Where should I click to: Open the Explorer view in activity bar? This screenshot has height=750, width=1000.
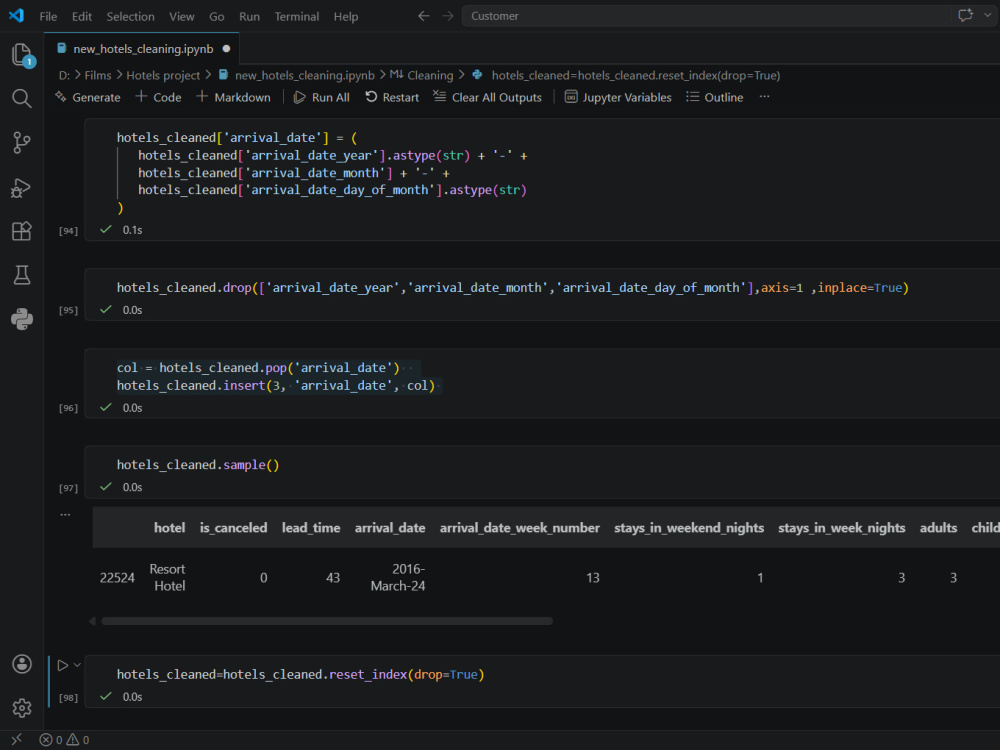tap(22, 54)
